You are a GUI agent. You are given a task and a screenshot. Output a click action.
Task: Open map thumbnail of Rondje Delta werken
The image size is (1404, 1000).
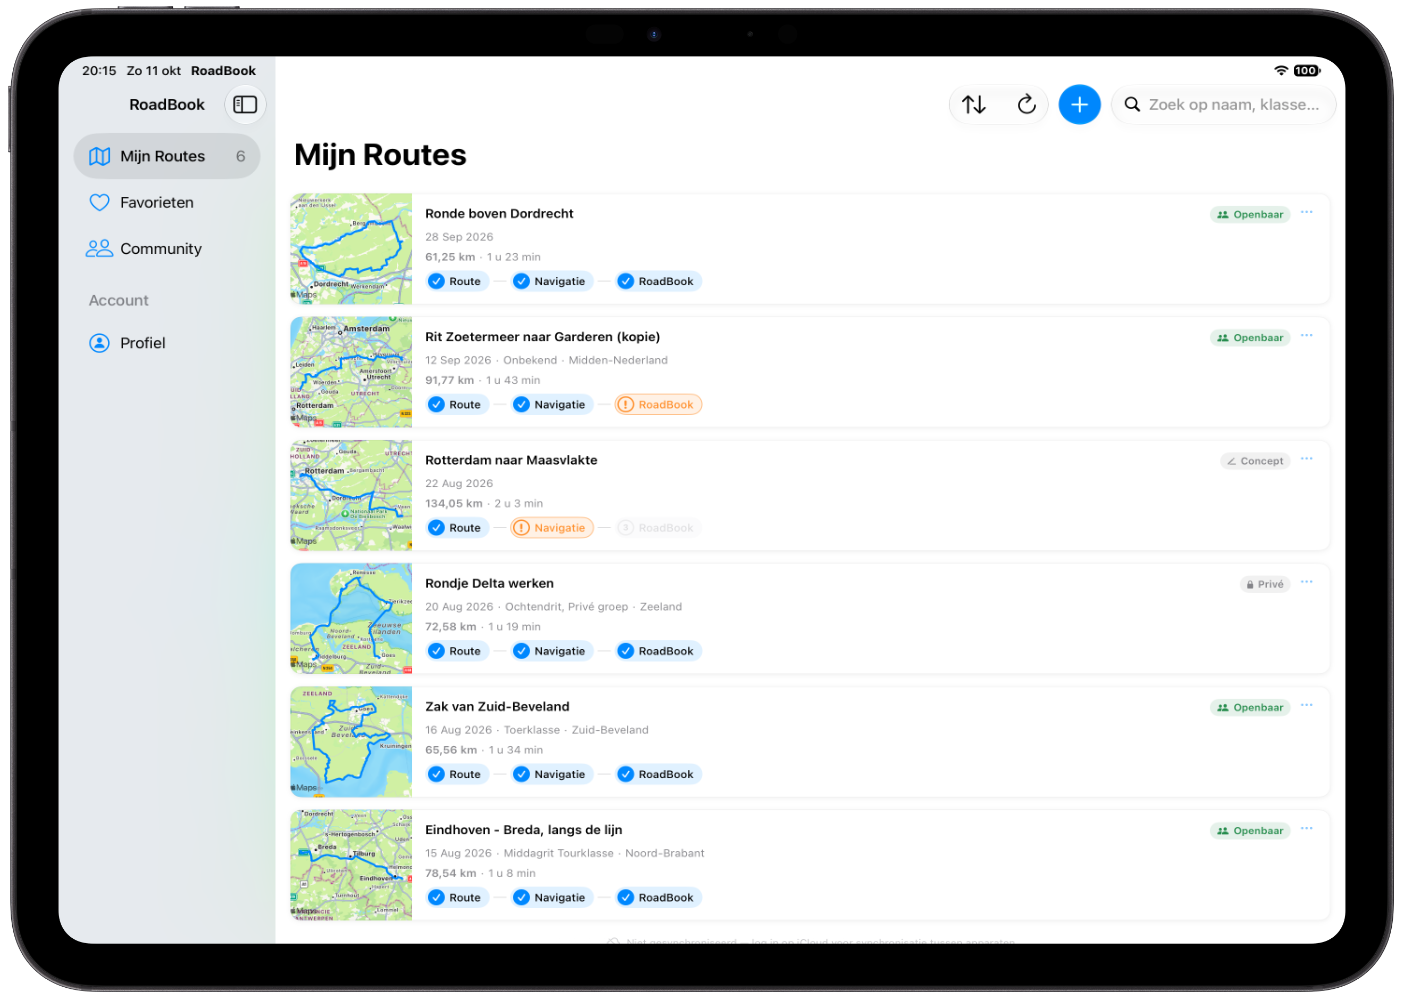pos(351,618)
